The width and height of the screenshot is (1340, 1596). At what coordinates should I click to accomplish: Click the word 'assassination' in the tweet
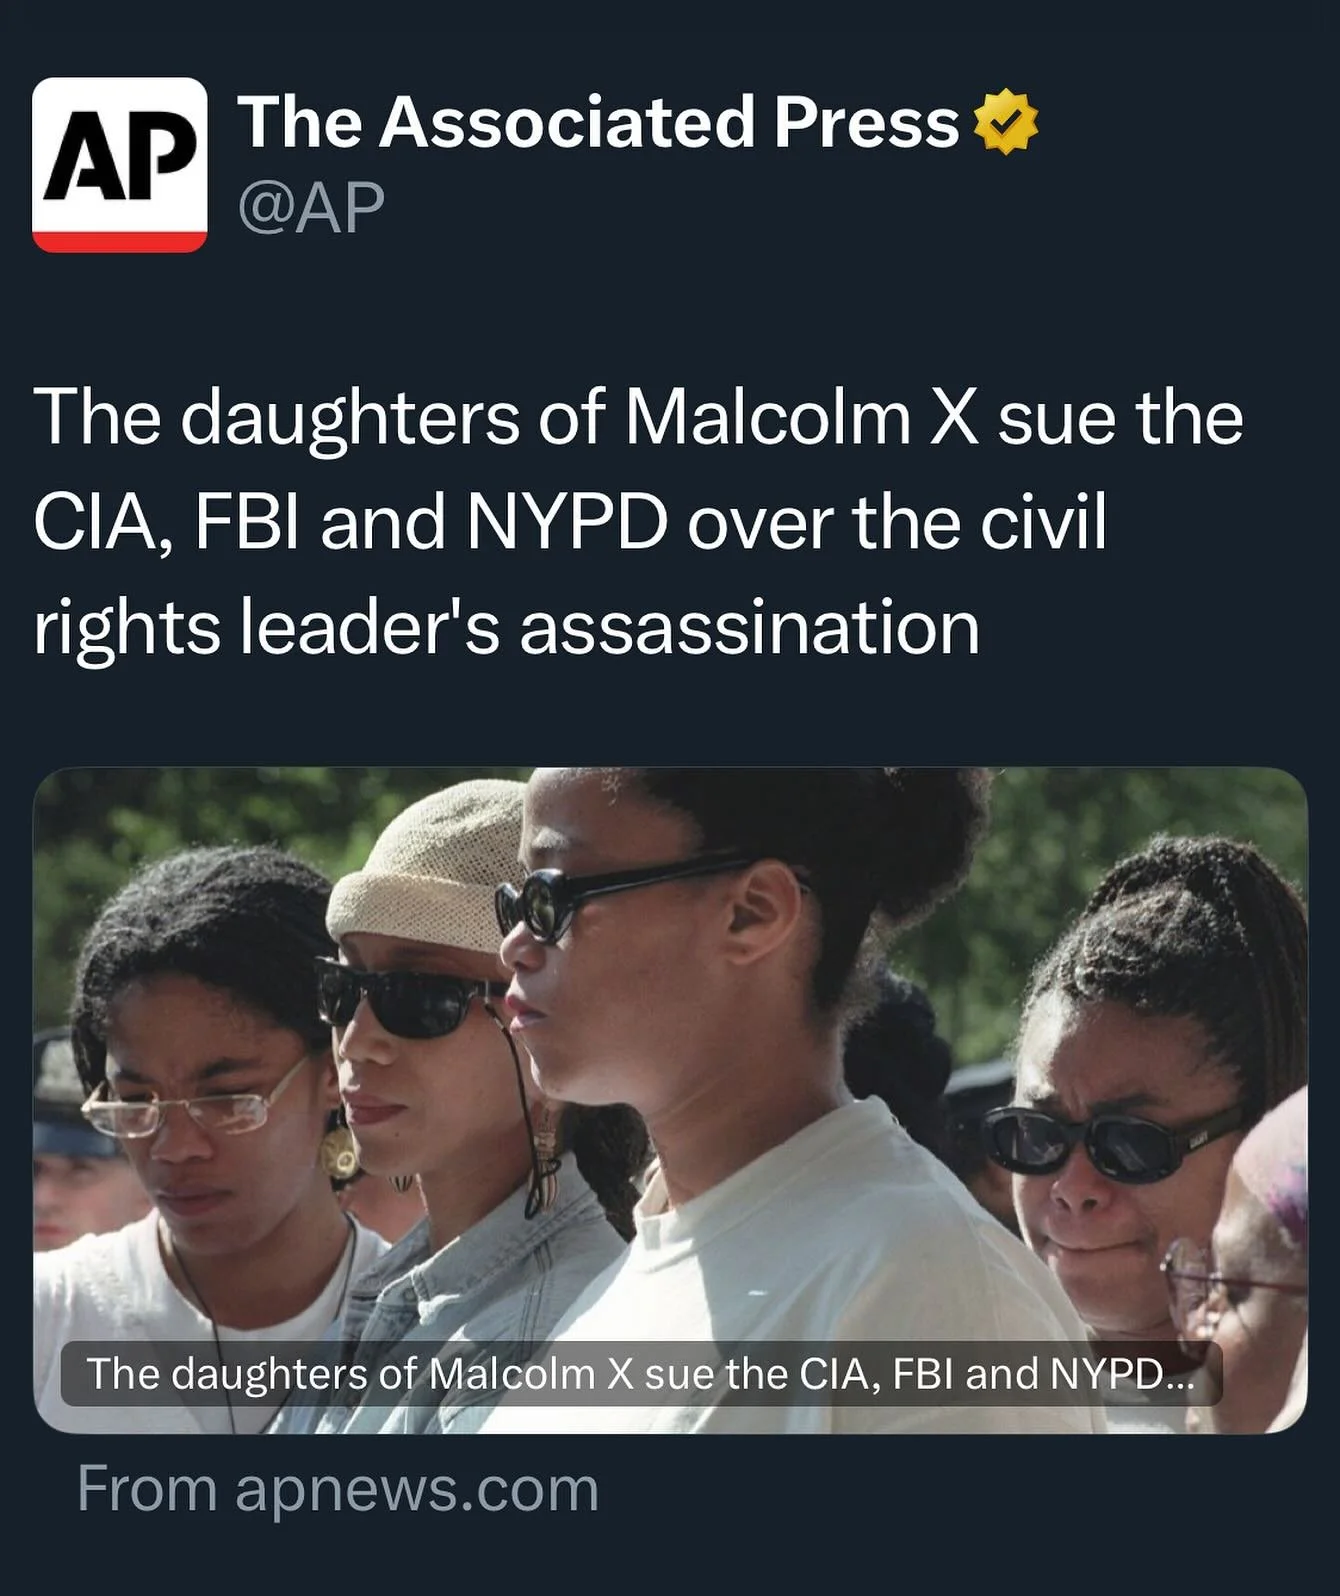(x=749, y=629)
